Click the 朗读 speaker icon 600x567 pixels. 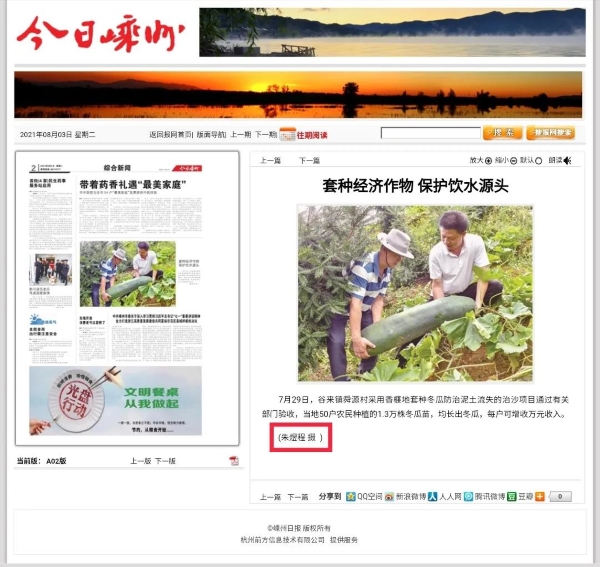(x=567, y=160)
